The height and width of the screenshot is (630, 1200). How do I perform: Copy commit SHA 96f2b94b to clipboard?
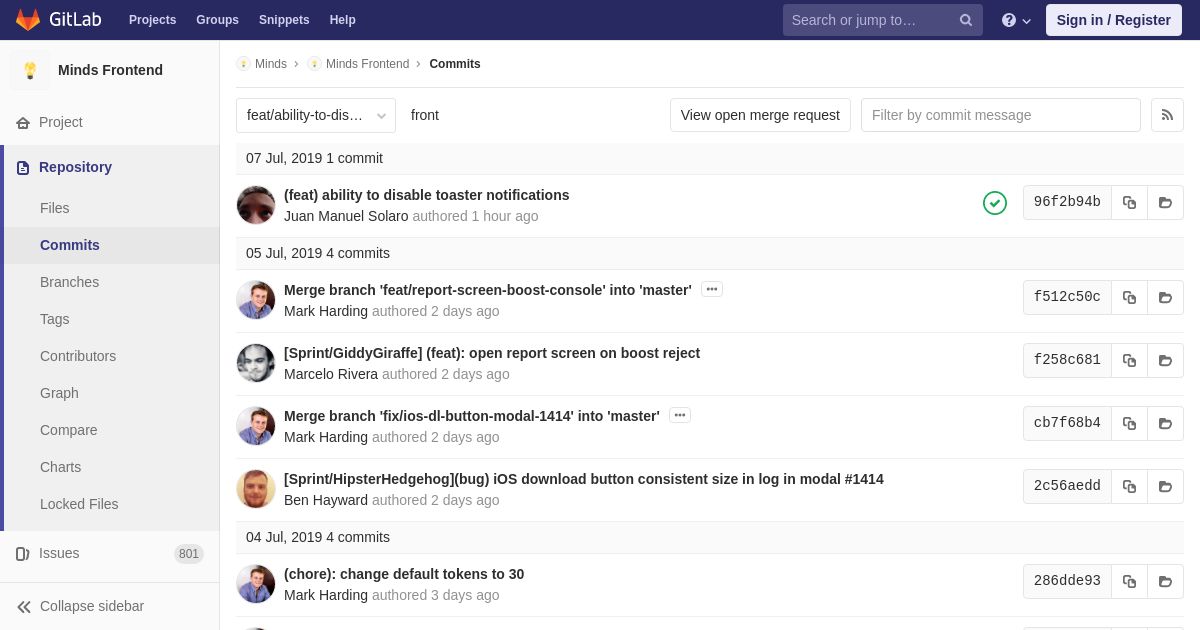pyautogui.click(x=1129, y=202)
